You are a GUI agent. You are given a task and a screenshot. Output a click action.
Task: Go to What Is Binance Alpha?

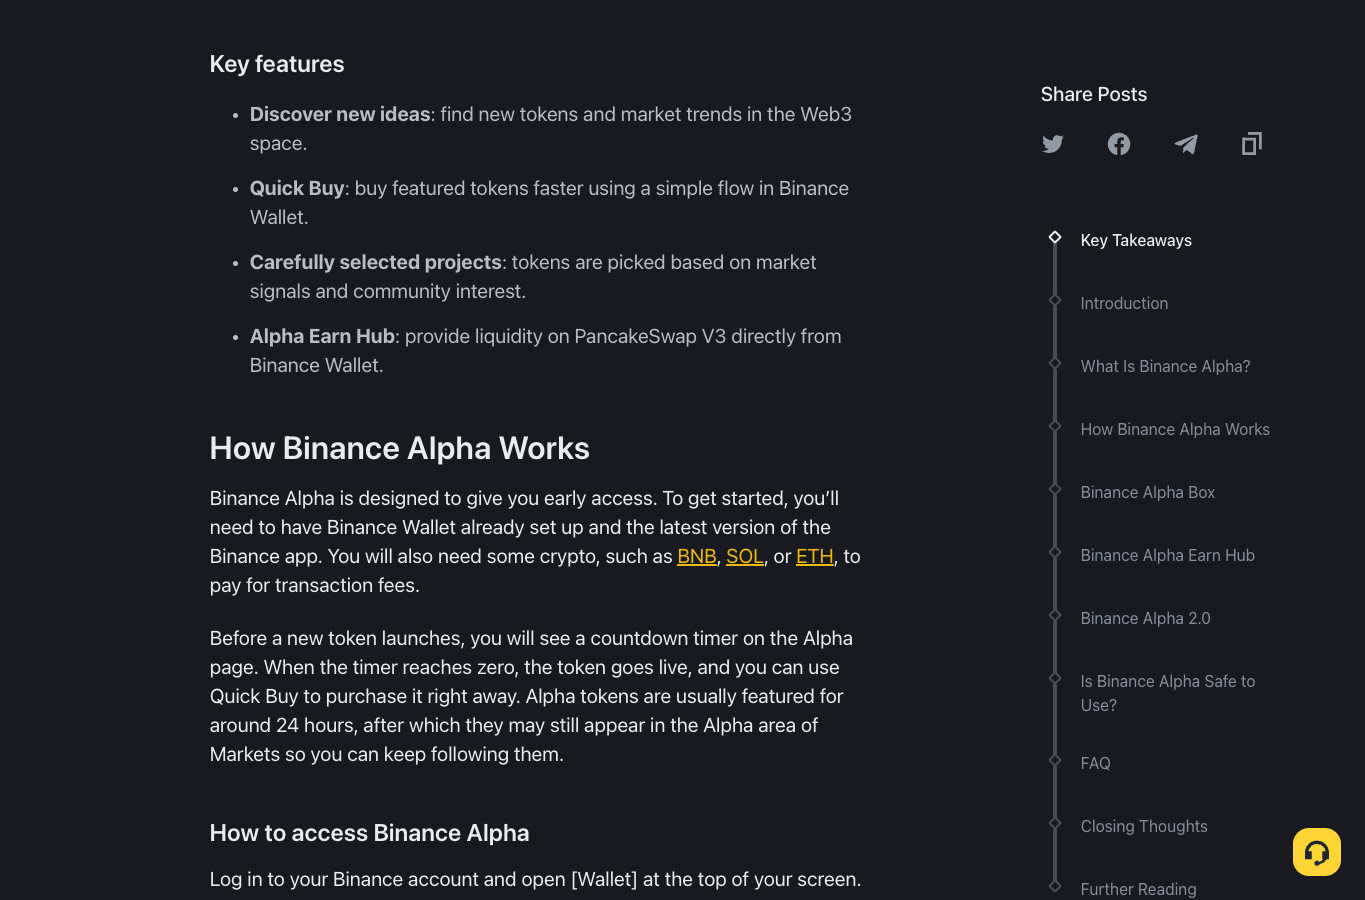[1165, 366]
